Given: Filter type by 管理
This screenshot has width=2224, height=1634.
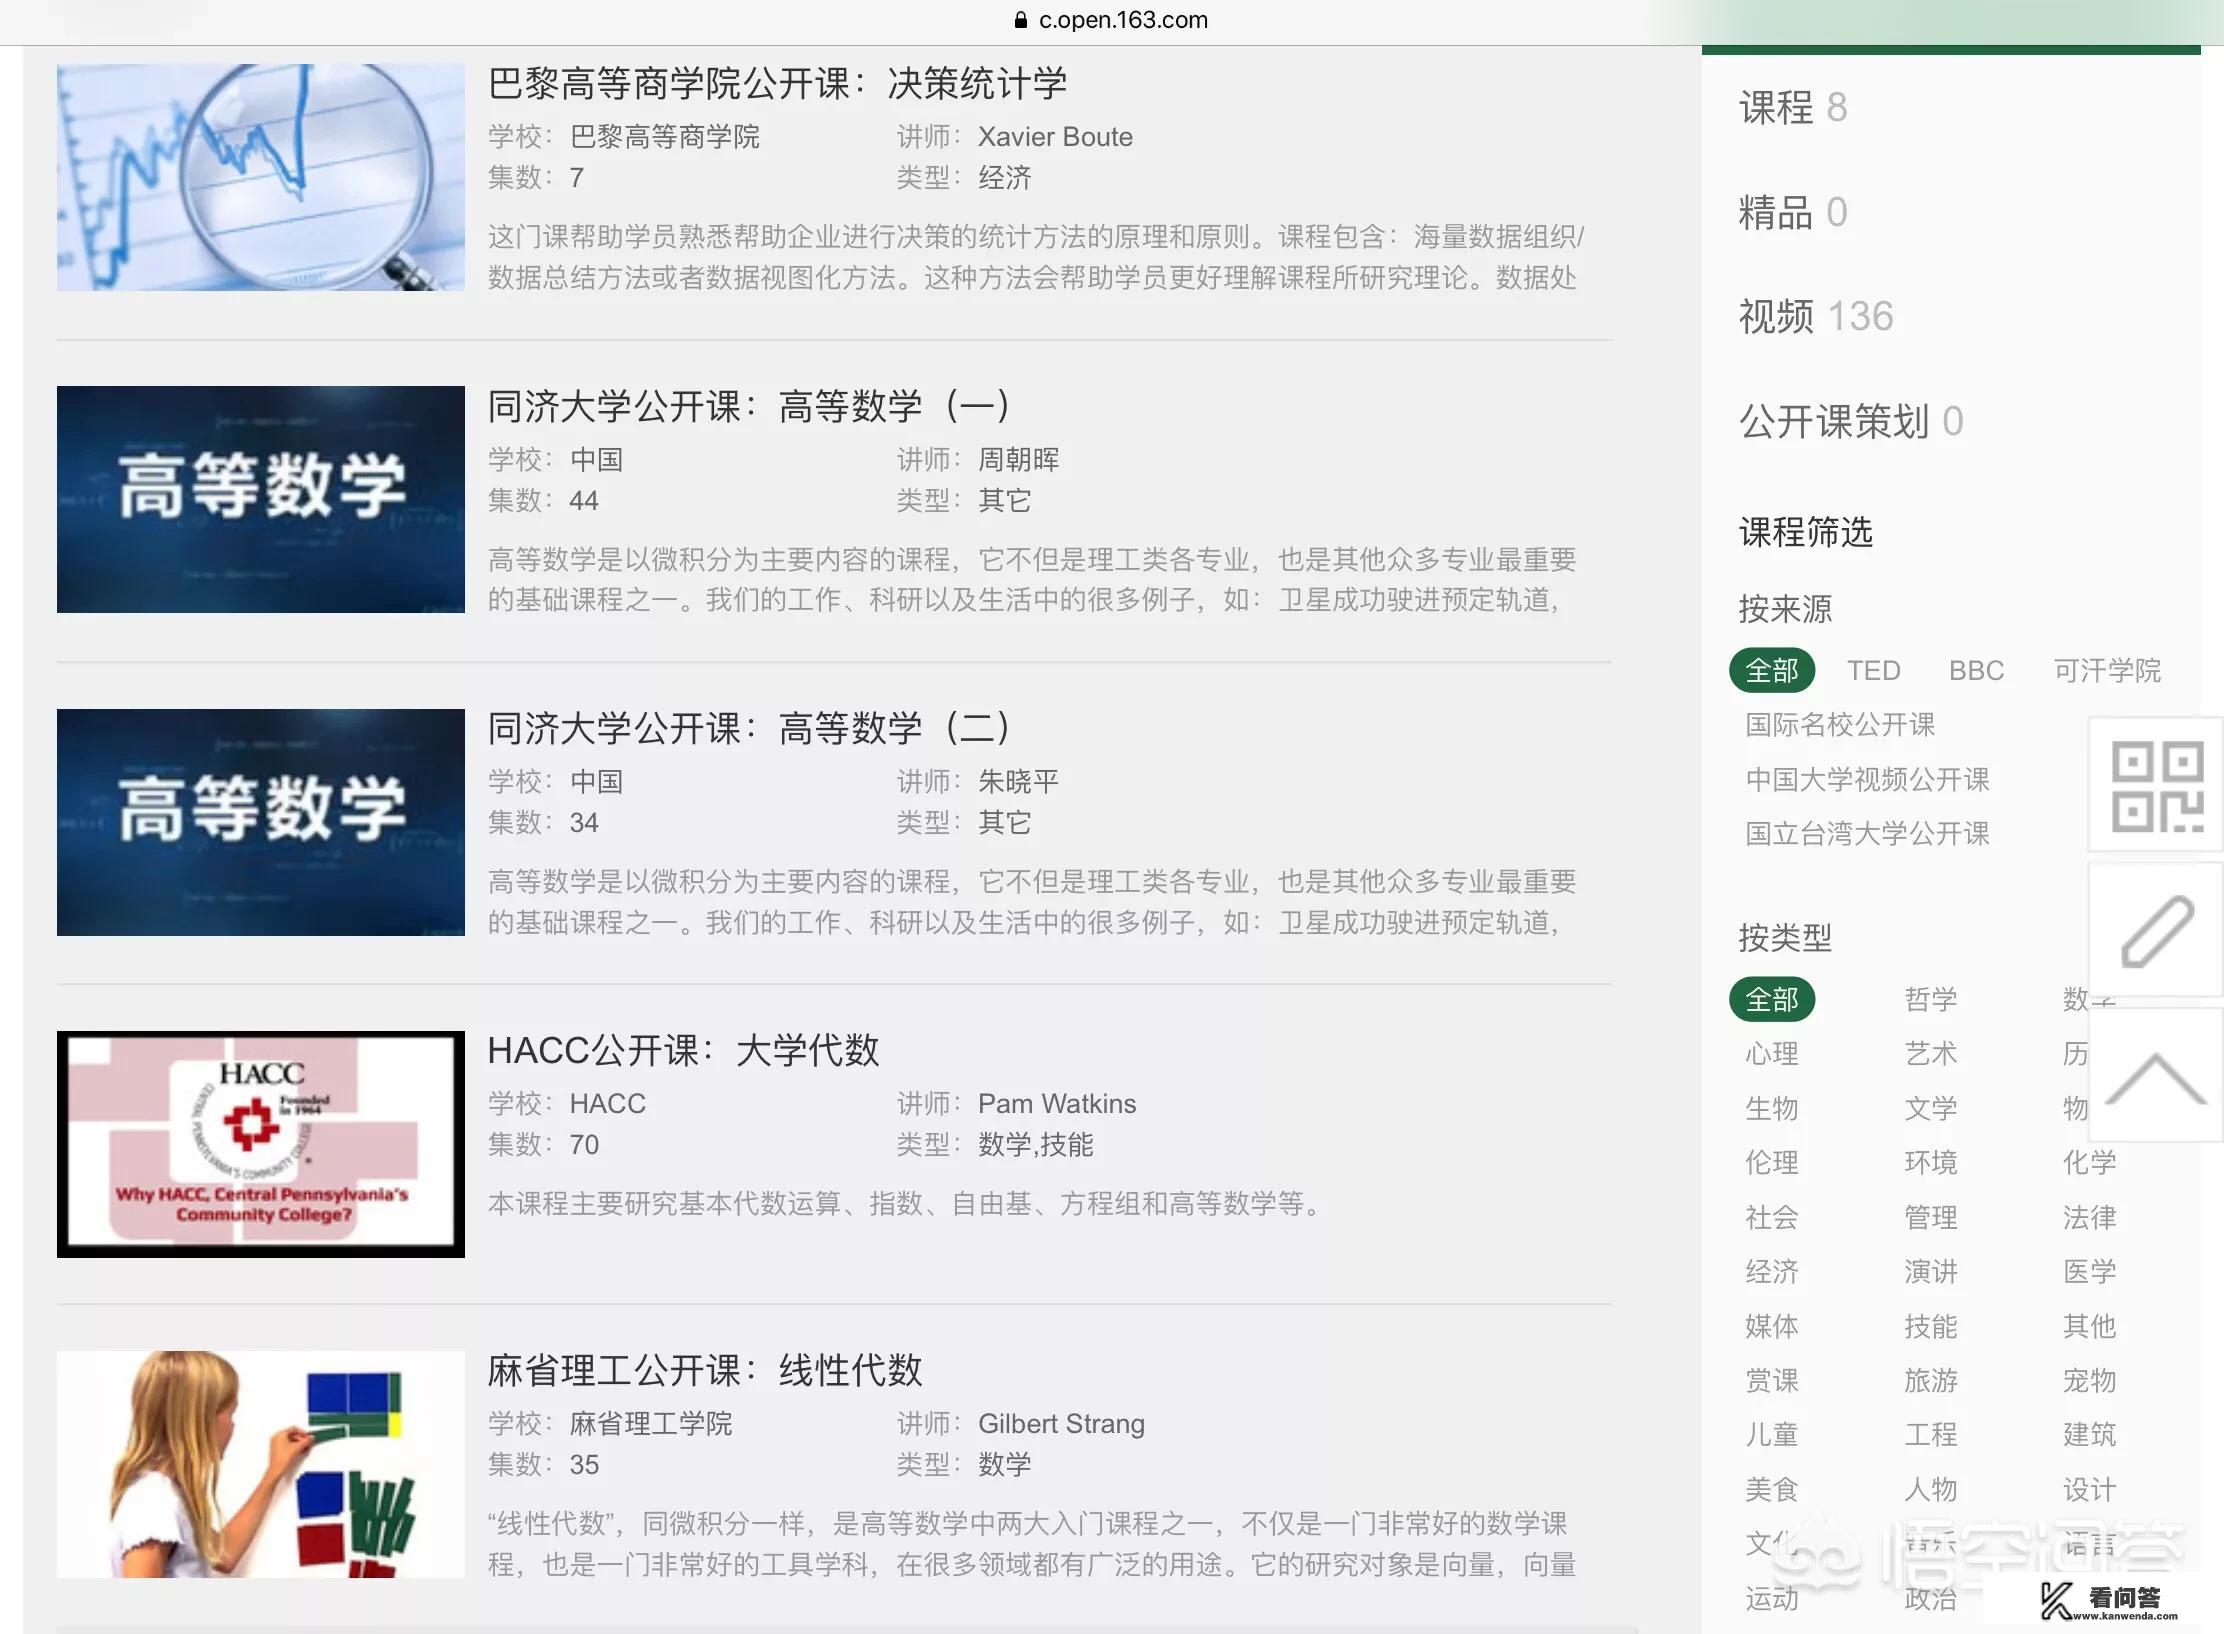Looking at the screenshot, I should tap(1931, 1217).
